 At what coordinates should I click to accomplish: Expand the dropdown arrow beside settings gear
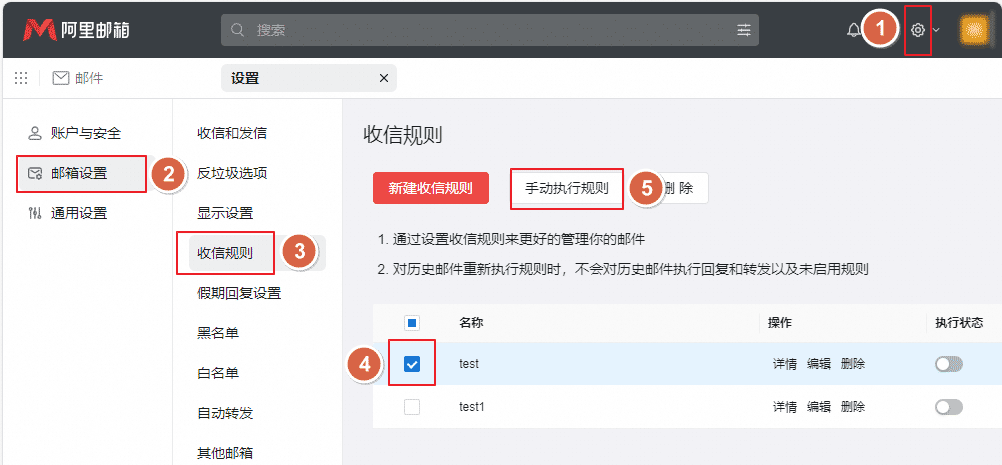[936, 30]
